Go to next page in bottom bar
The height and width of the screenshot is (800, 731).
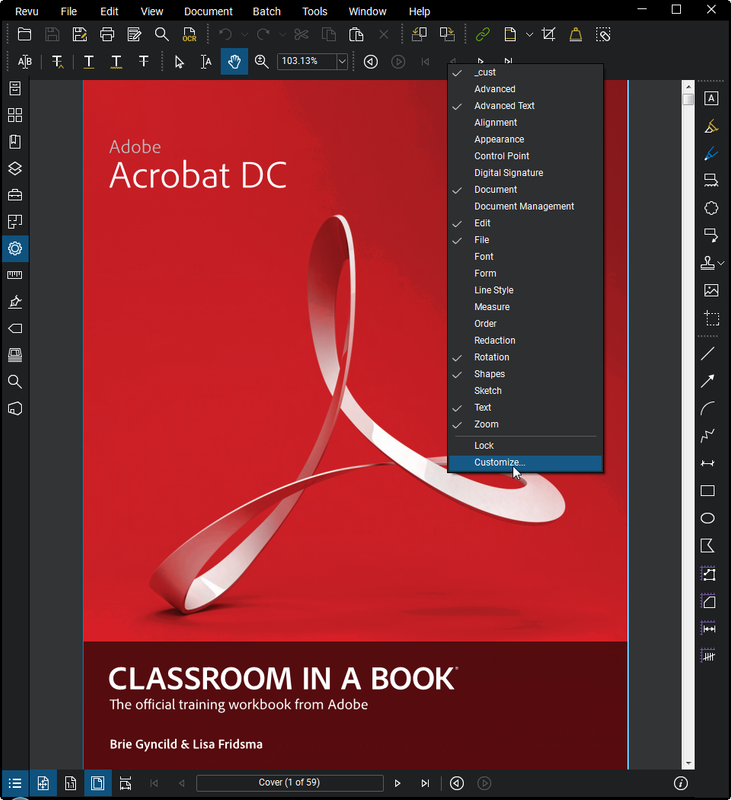point(397,783)
